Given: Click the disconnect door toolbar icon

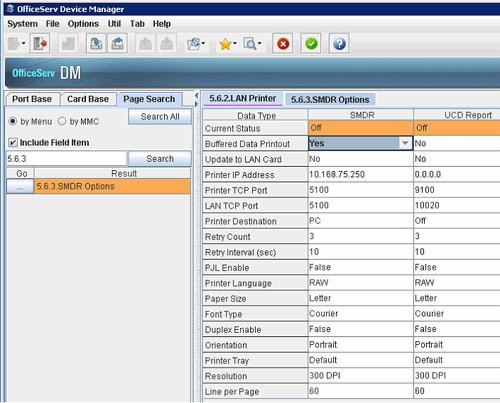Looking at the screenshot, I should [x=40, y=43].
